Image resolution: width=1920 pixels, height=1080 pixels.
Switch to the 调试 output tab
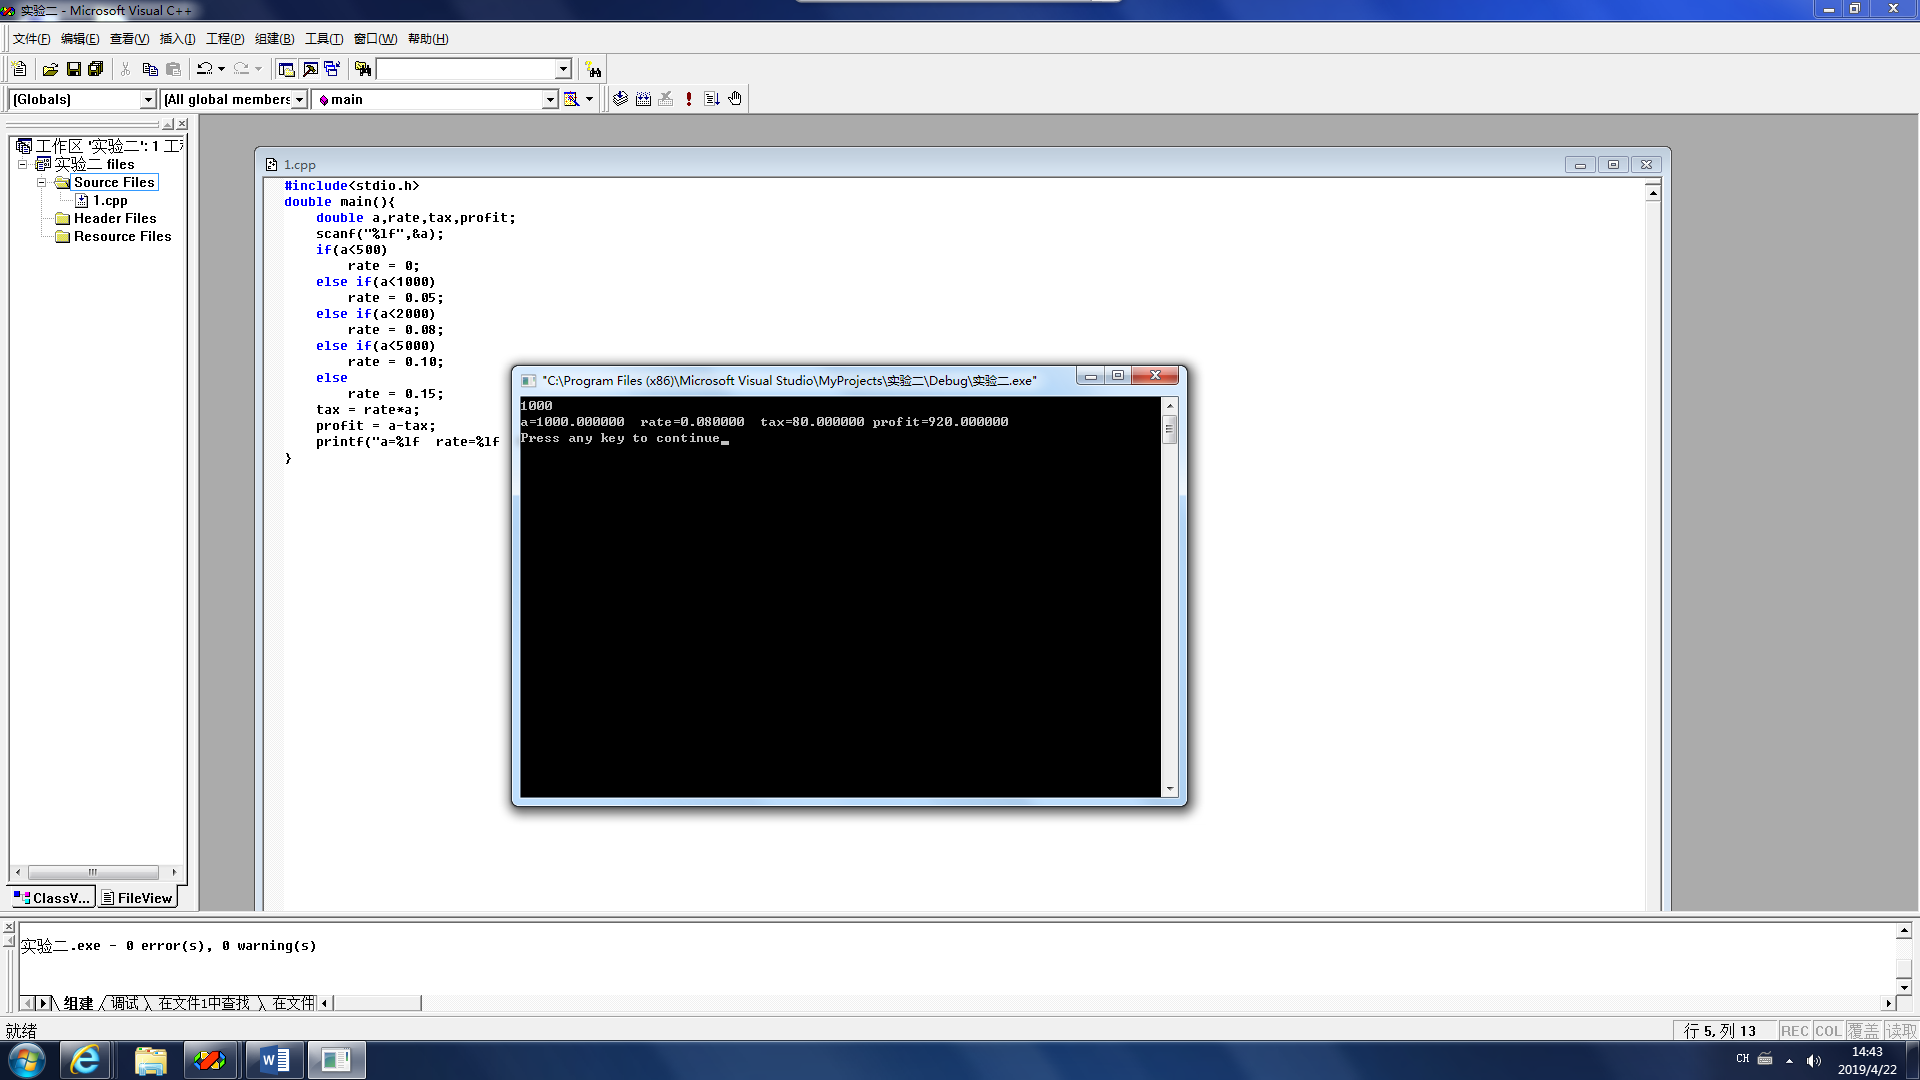[x=125, y=1003]
